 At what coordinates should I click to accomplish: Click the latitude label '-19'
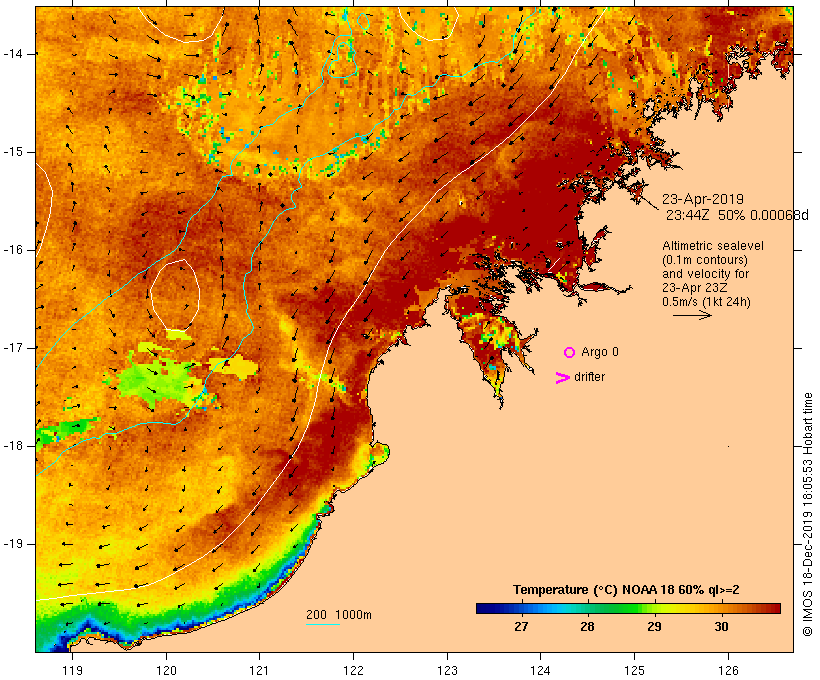(x=13, y=544)
